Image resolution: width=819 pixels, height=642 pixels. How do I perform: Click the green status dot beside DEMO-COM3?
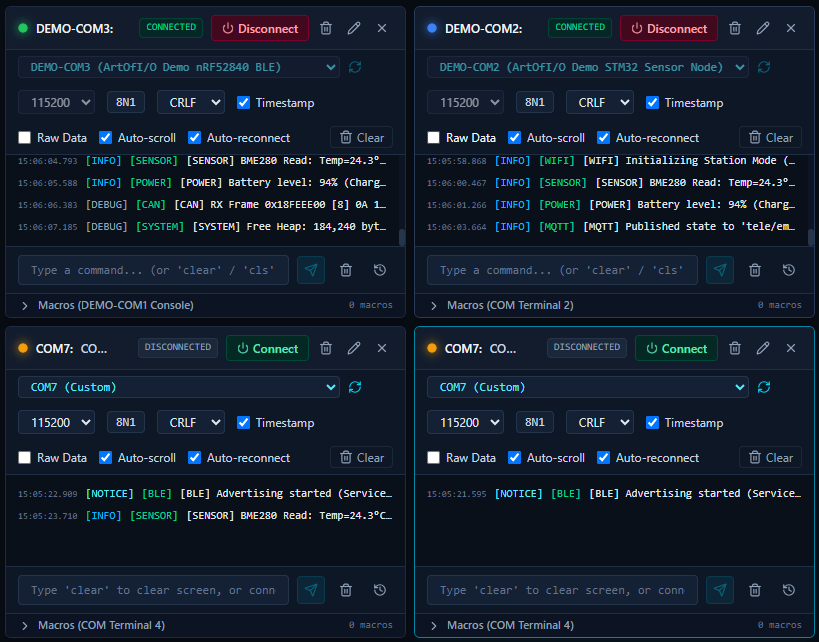click(x=23, y=28)
